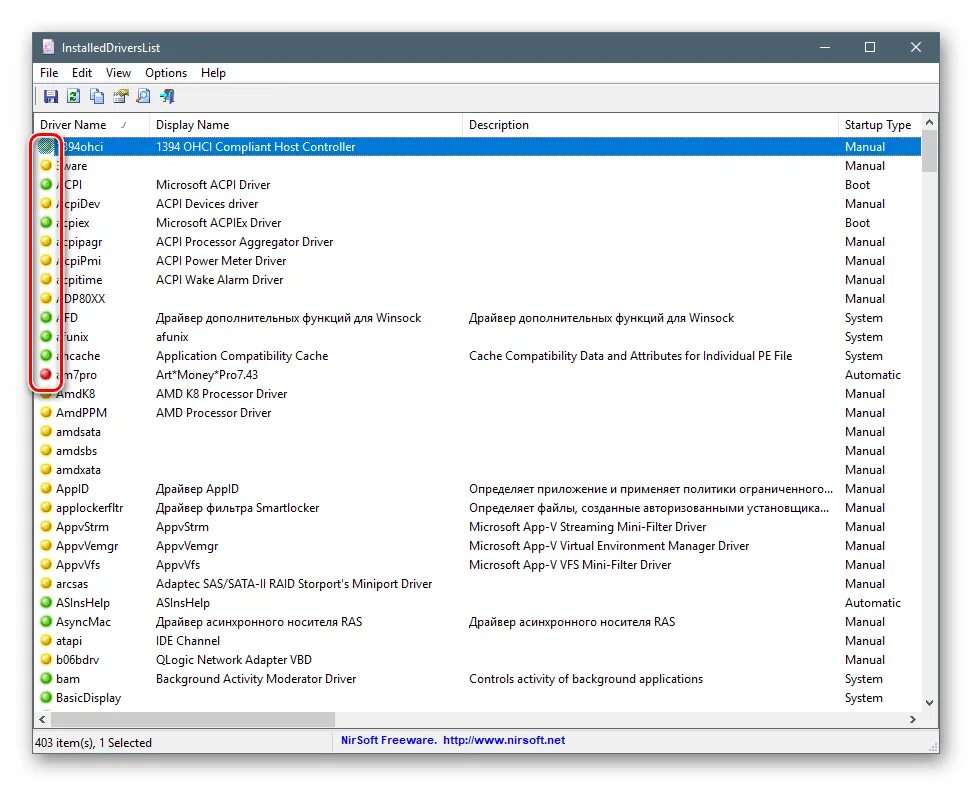
Task: Select the ACPI Power Meter Driver row
Action: [x=477, y=261]
